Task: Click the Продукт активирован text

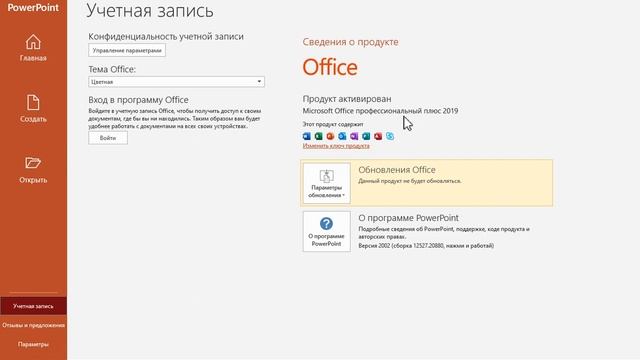Action: coord(347,99)
